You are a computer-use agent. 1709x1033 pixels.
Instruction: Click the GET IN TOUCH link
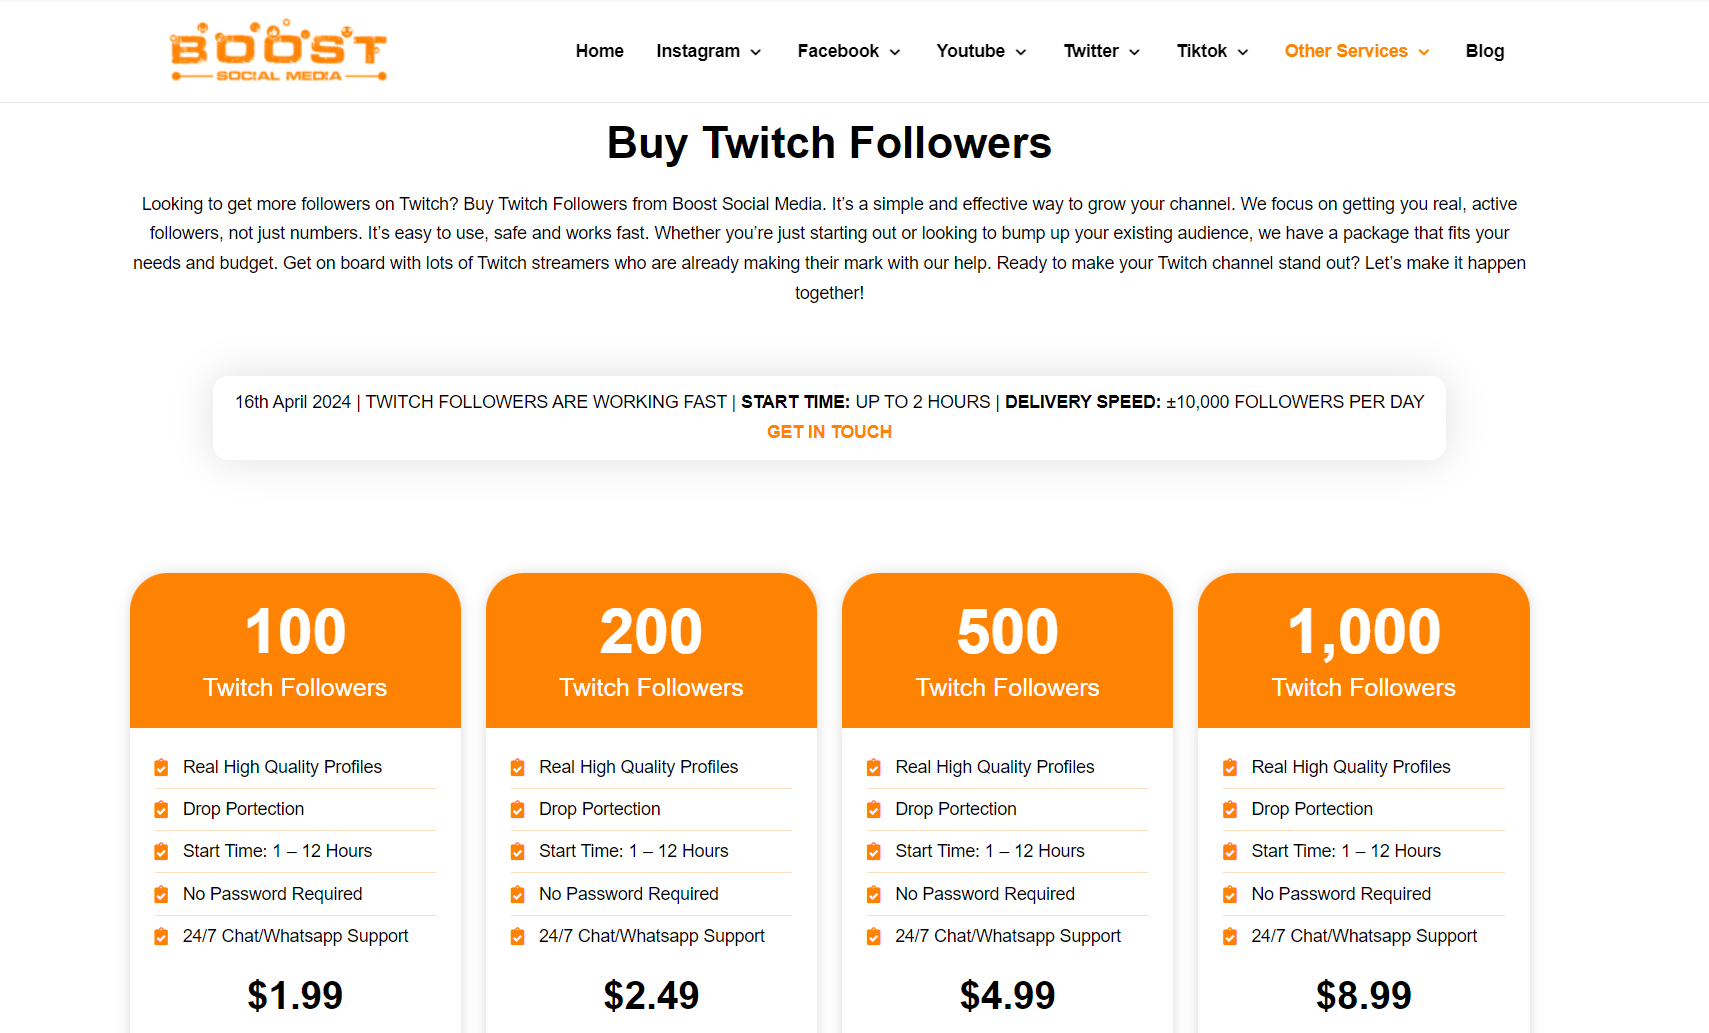click(829, 432)
